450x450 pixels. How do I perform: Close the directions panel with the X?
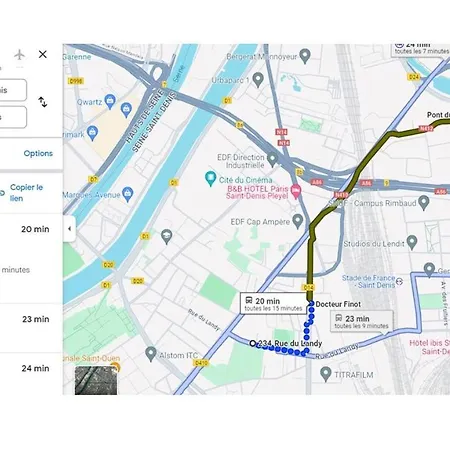click(43, 54)
